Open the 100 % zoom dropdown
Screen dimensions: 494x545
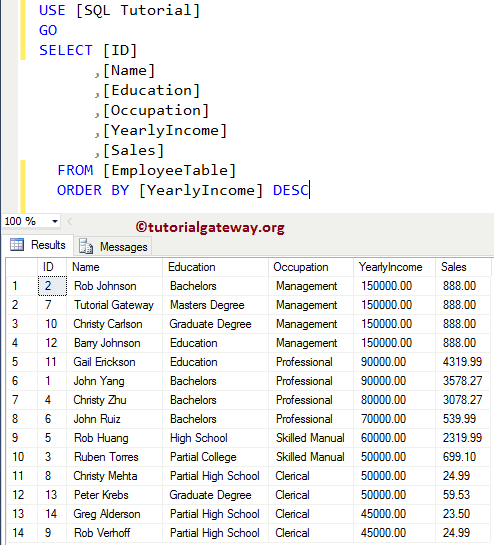55,221
